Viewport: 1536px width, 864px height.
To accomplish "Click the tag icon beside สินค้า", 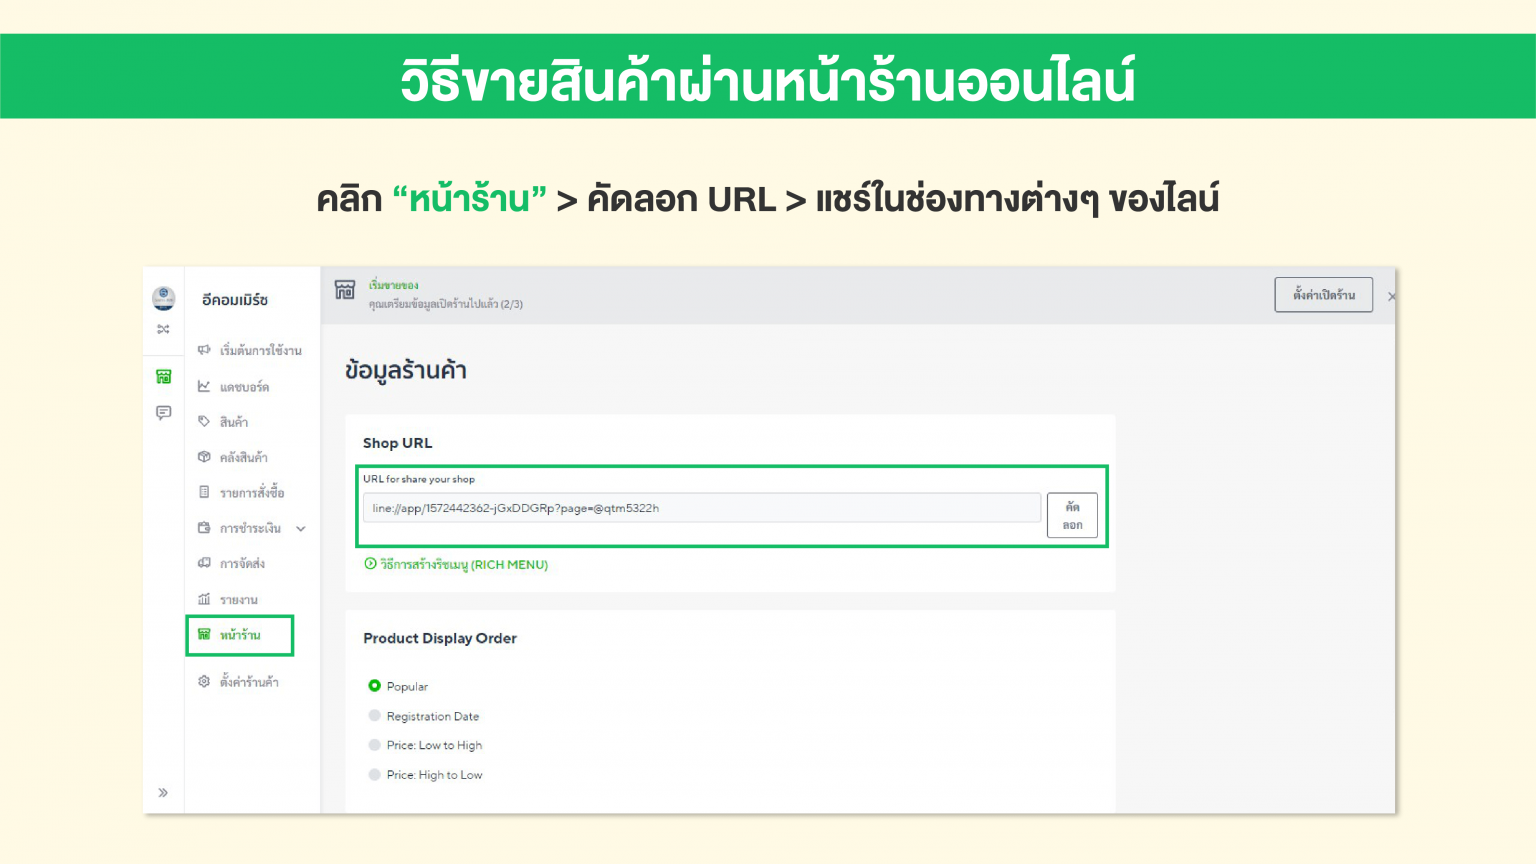I will pos(204,422).
